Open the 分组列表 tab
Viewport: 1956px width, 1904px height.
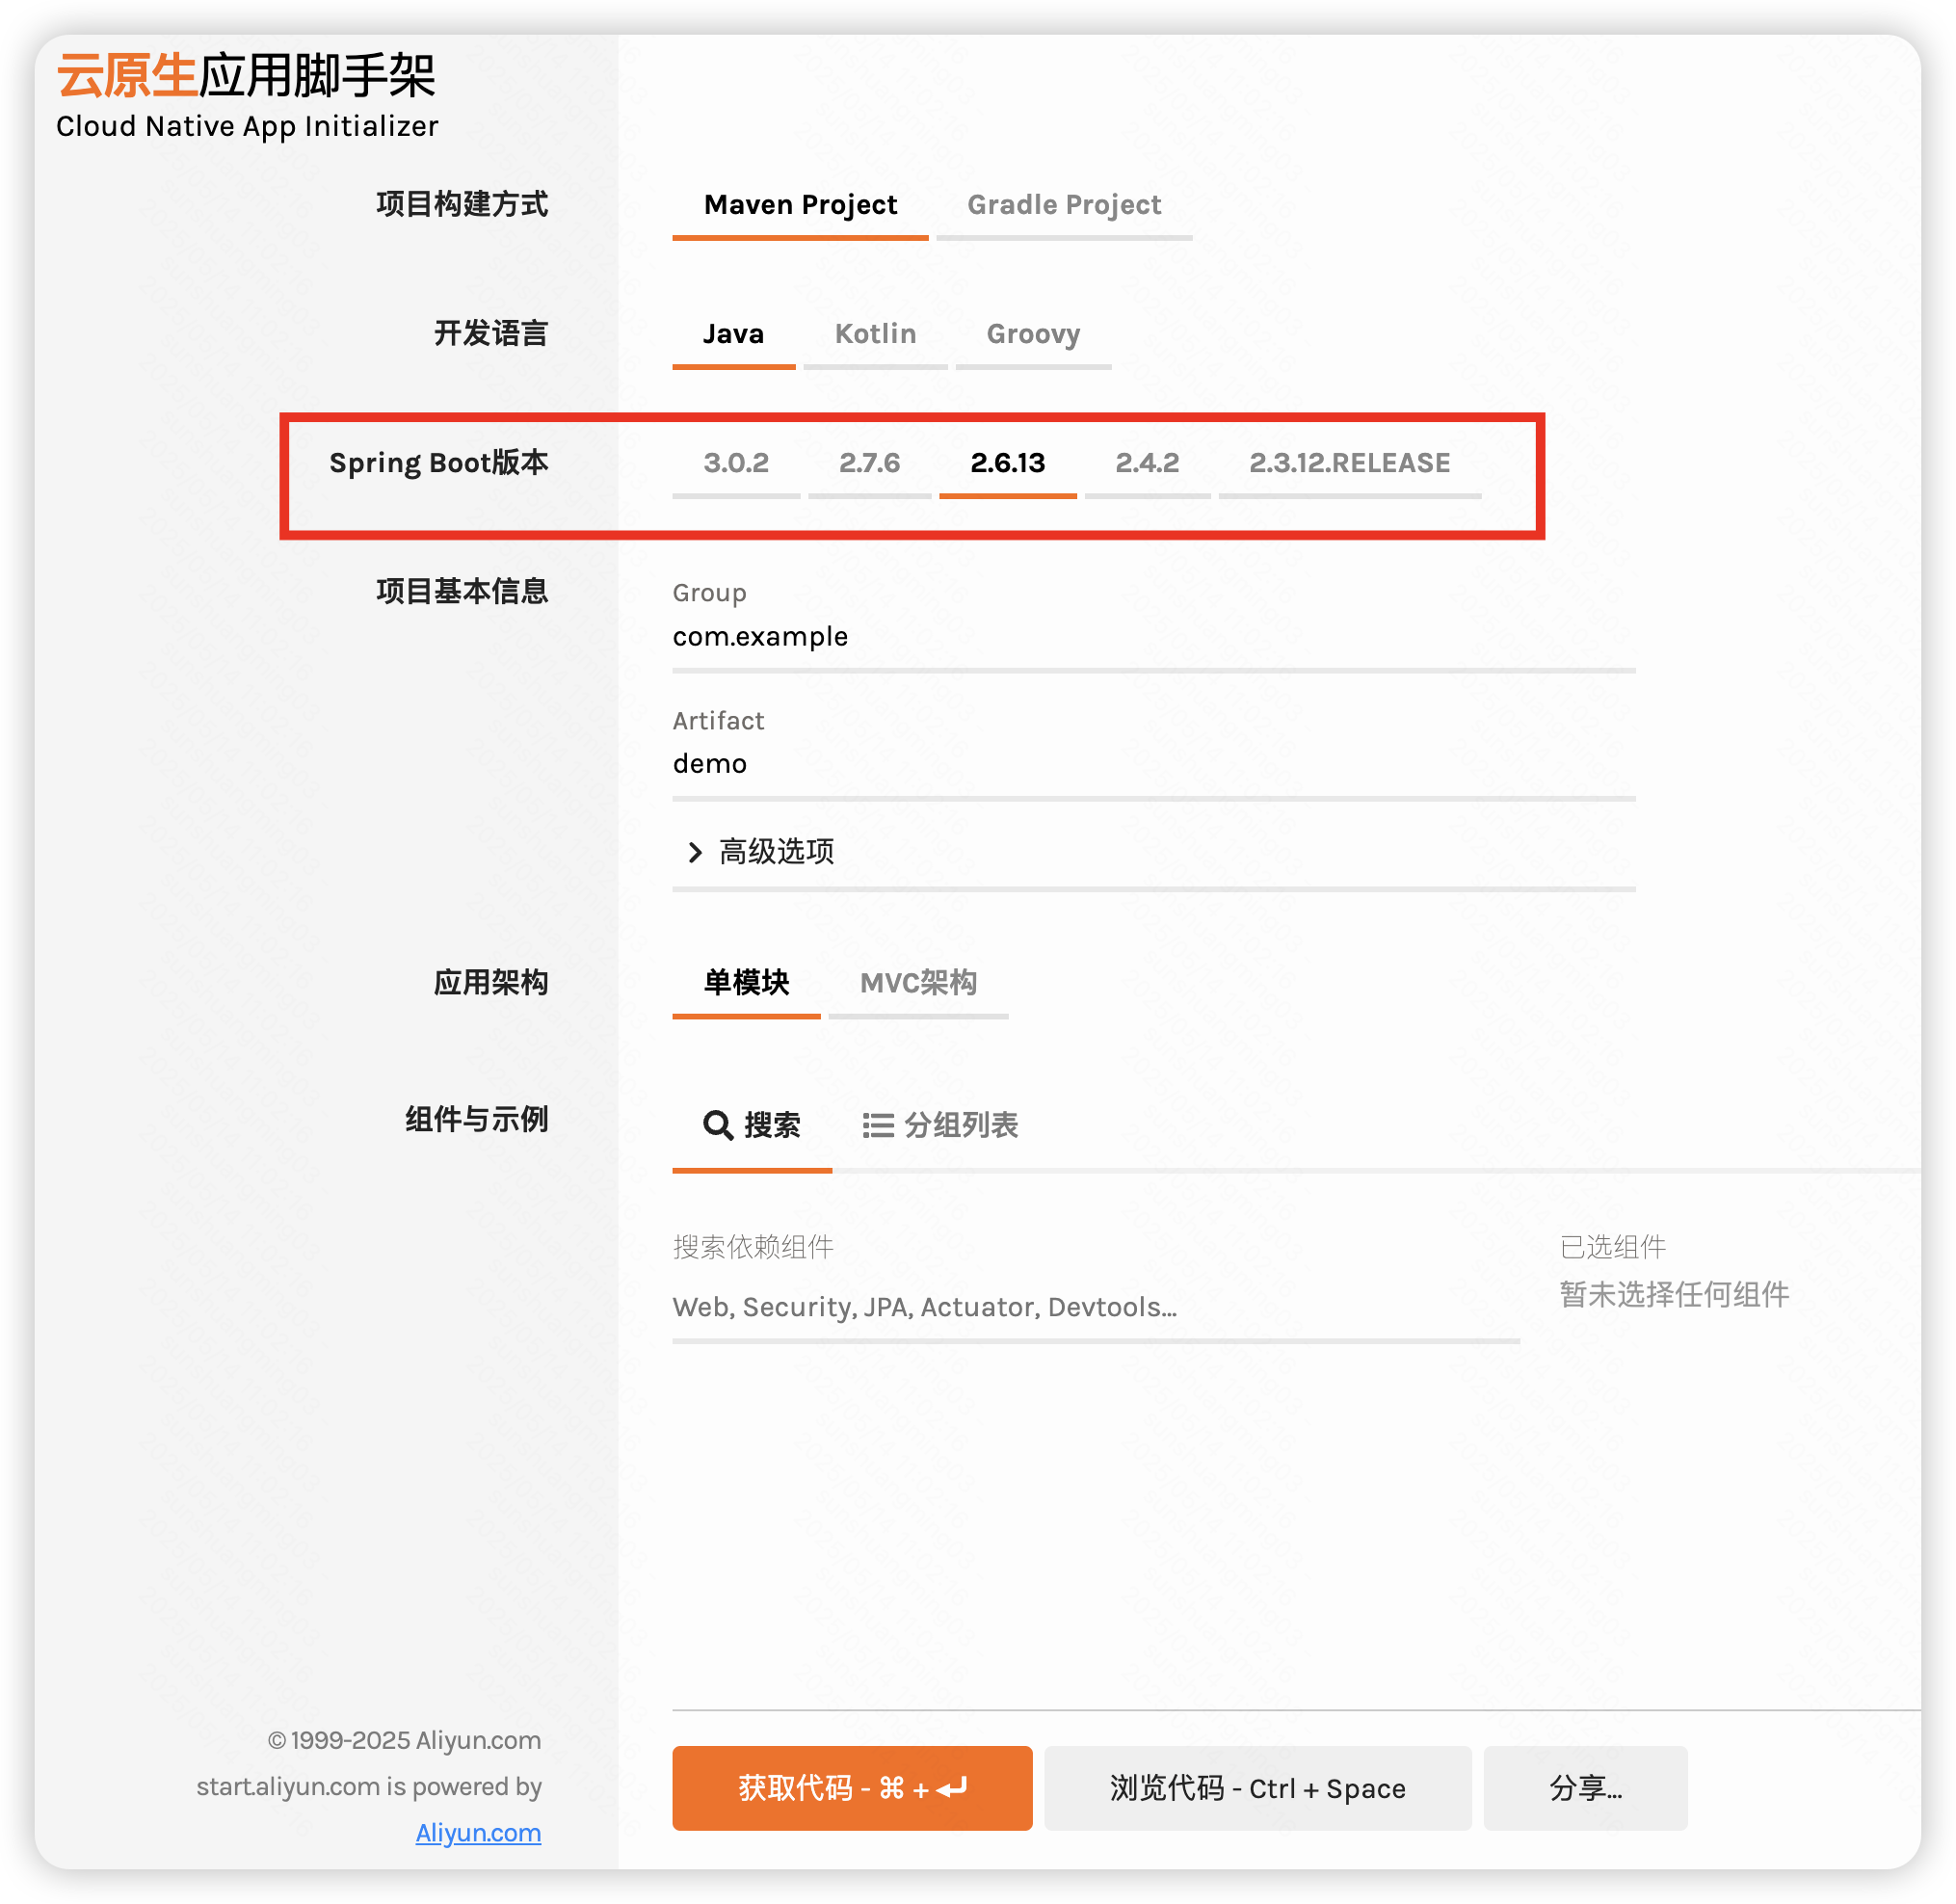pyautogui.click(x=959, y=1126)
